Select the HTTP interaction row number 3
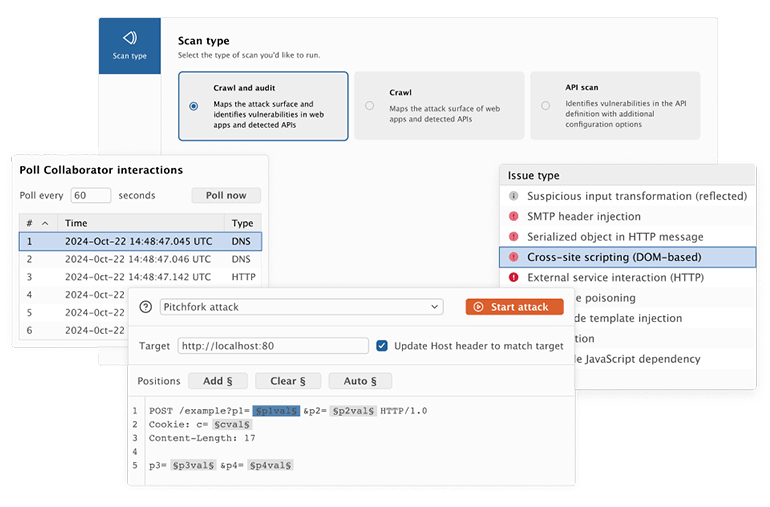The width and height of the screenshot is (770, 507). click(x=140, y=277)
